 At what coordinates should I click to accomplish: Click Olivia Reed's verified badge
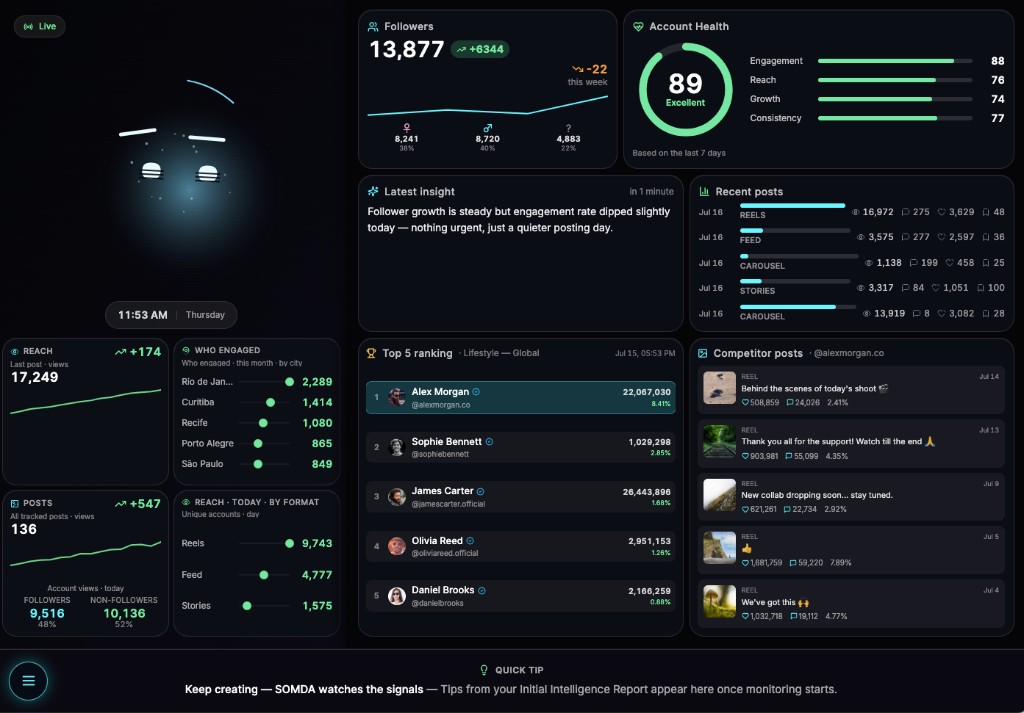pos(470,541)
